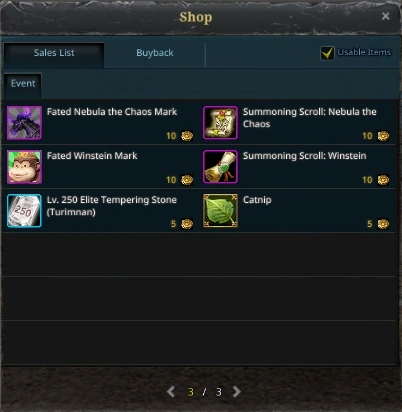Select the Event category tab
The width and height of the screenshot is (402, 412).
click(23, 84)
